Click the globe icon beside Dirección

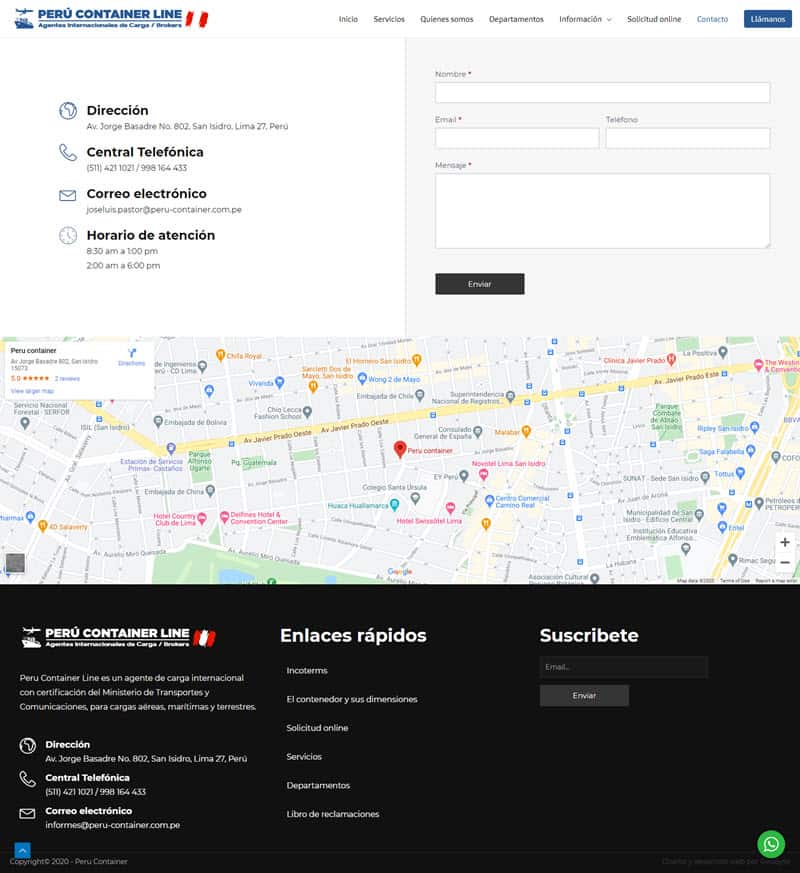click(x=68, y=111)
